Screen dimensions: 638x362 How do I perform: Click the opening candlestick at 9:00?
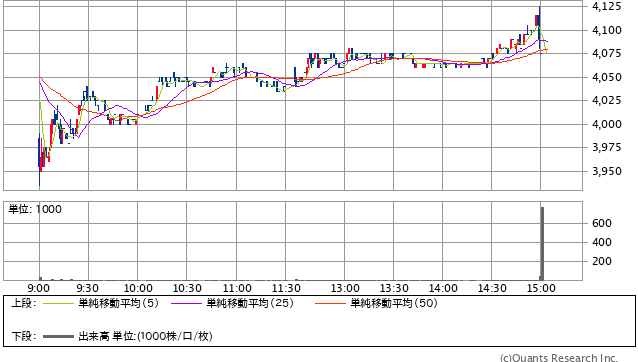[x=39, y=159]
